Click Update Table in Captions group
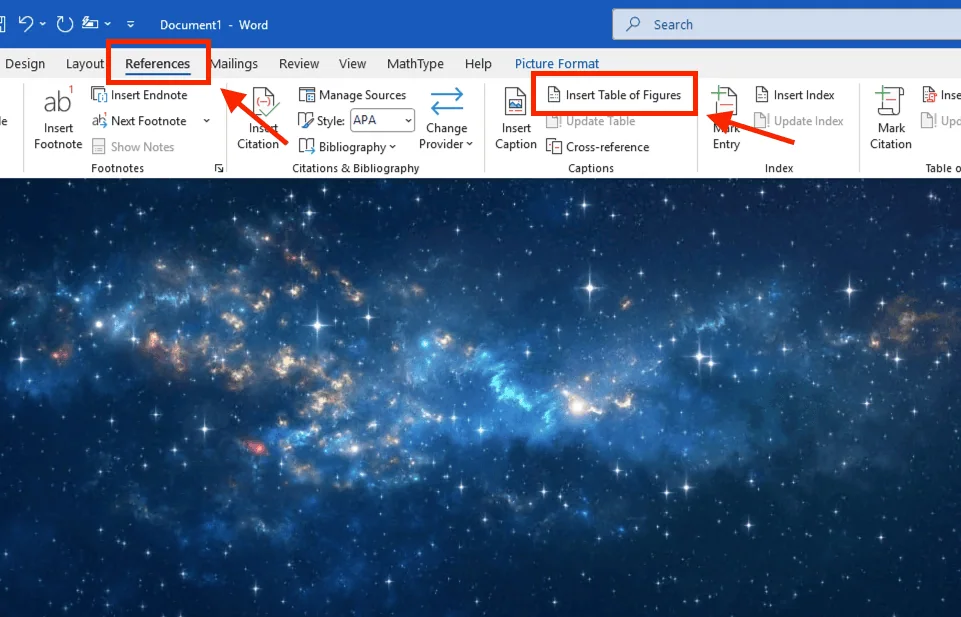This screenshot has width=961, height=617. point(591,121)
